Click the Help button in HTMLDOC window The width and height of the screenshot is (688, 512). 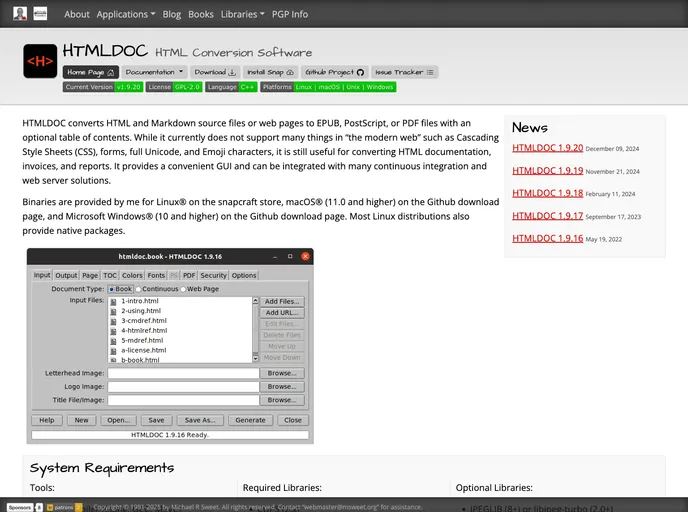point(47,420)
